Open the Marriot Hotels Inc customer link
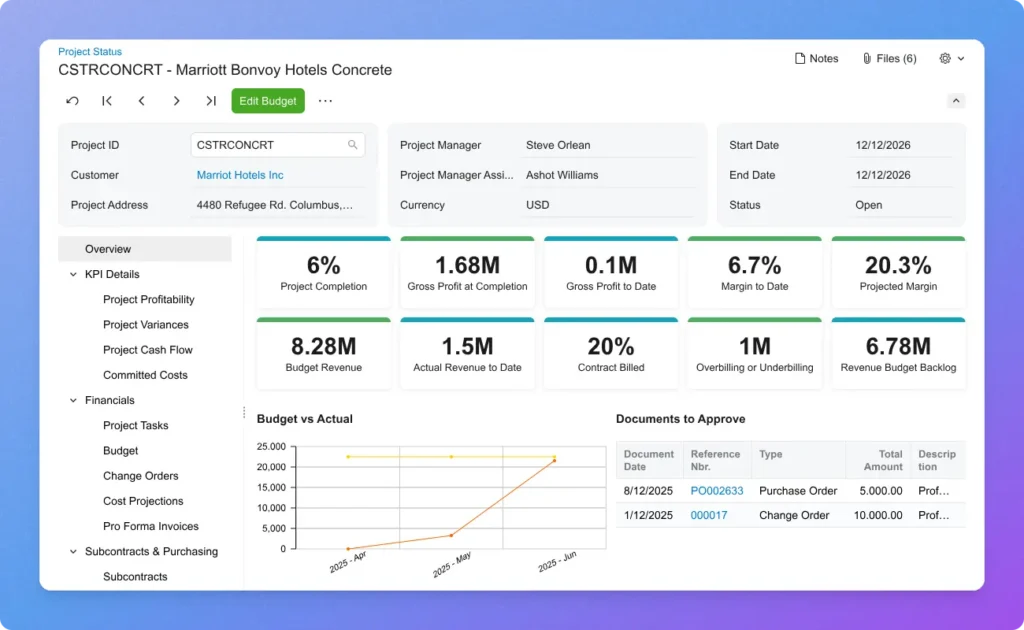This screenshot has width=1024, height=630. (x=240, y=175)
